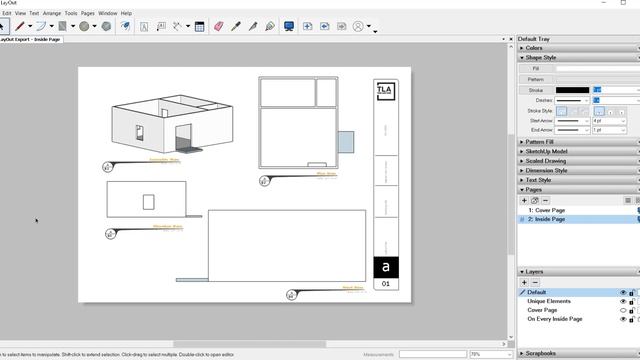Open the Pages menu
The width and height of the screenshot is (640, 360).
[87, 13]
